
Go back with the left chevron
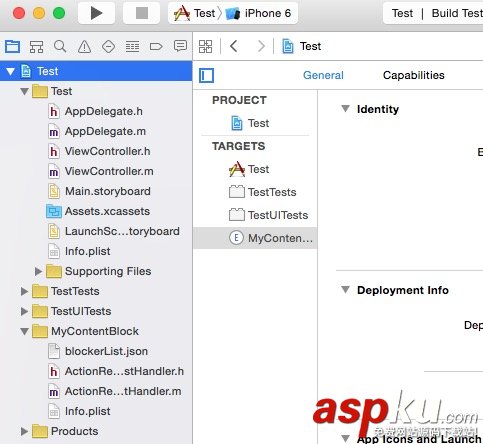pyautogui.click(x=234, y=46)
